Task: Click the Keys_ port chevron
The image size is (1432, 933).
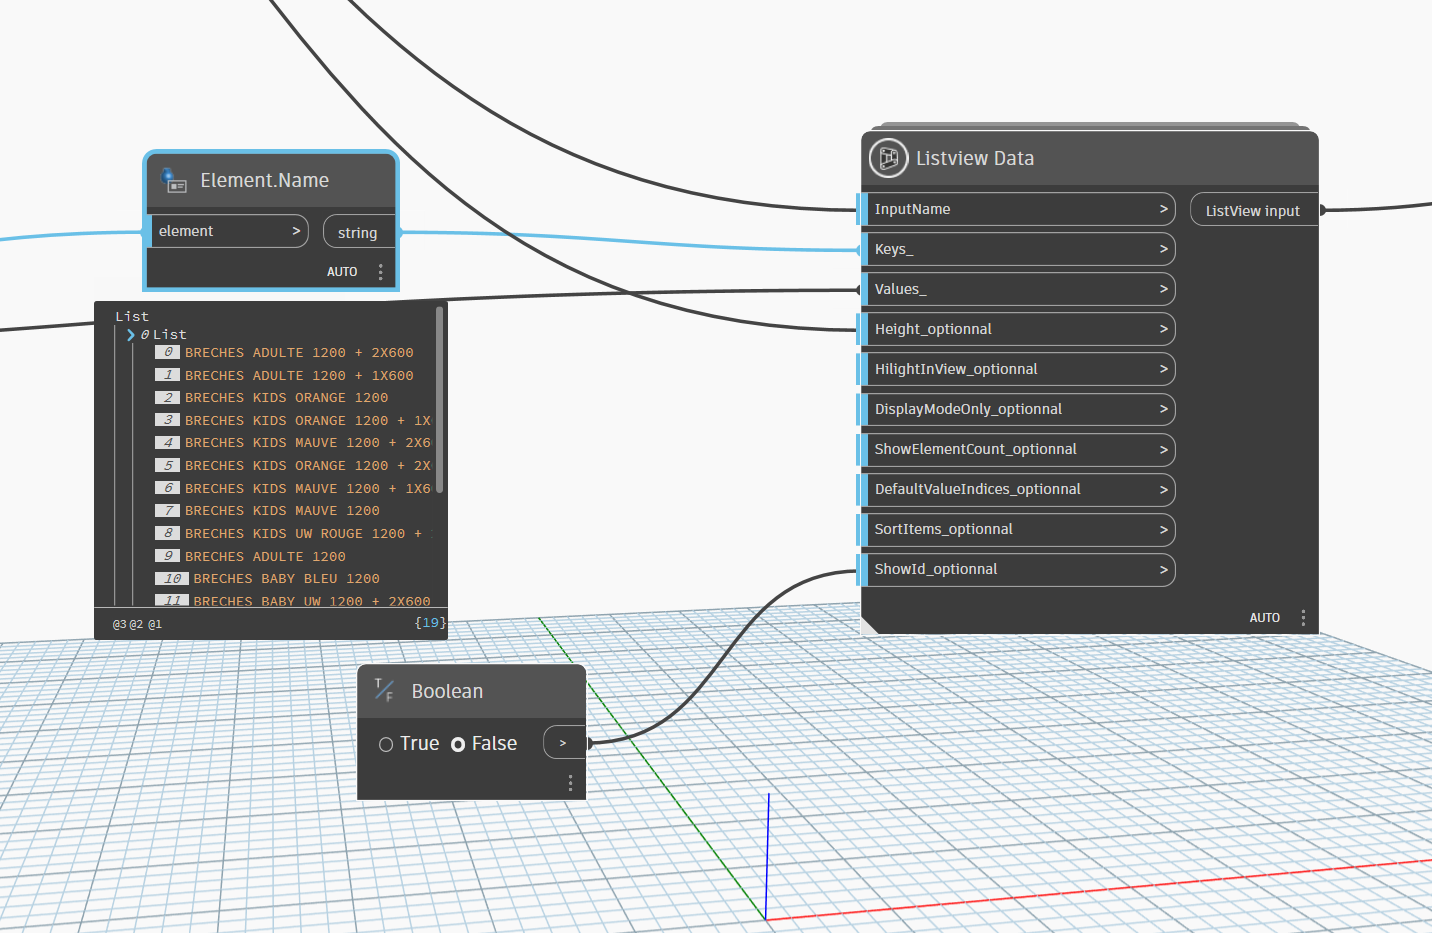Action: click(1163, 249)
